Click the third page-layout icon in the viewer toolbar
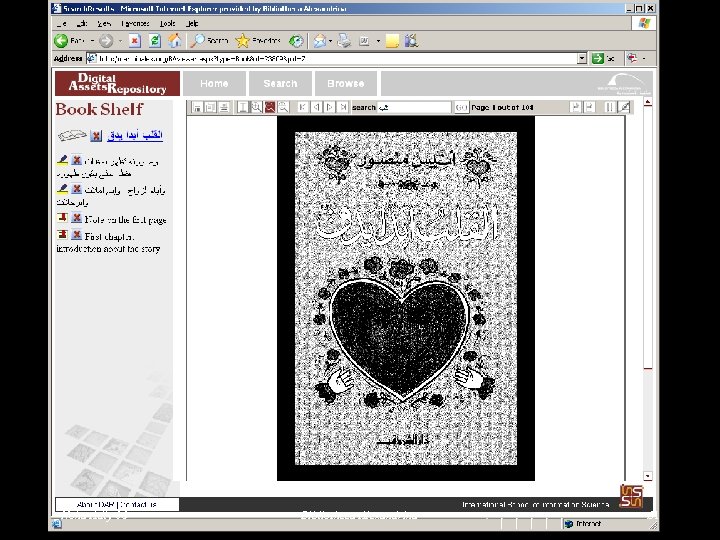This screenshot has width=720, height=540. 224,107
